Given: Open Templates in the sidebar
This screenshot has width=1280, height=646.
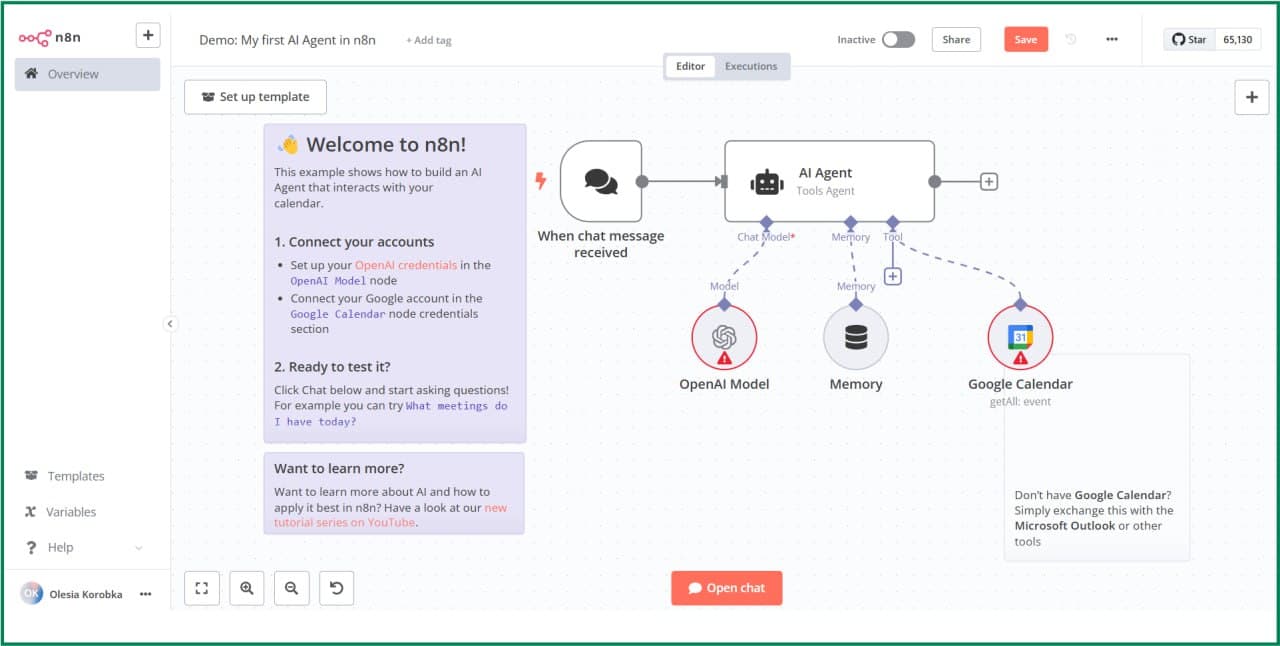Looking at the screenshot, I should [76, 476].
